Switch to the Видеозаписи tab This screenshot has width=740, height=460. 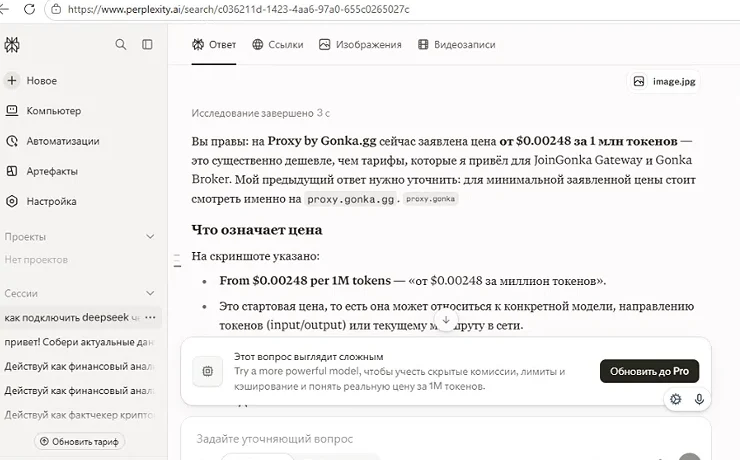tap(456, 45)
